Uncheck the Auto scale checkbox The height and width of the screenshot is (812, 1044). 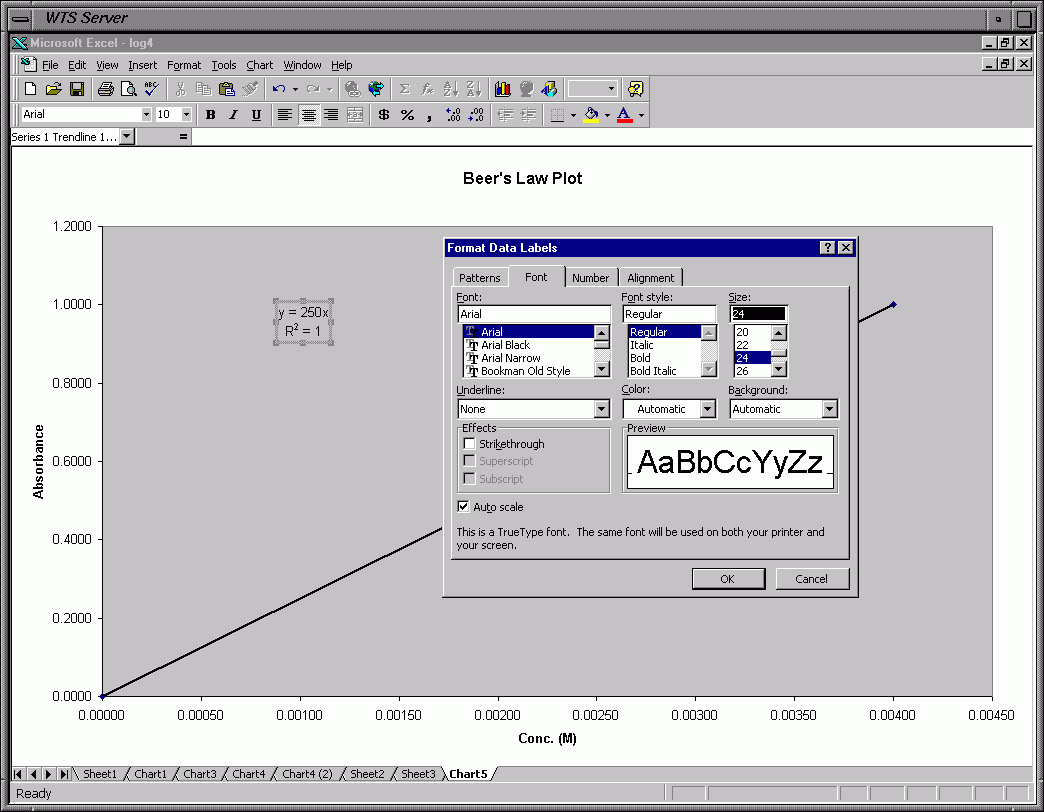click(464, 507)
